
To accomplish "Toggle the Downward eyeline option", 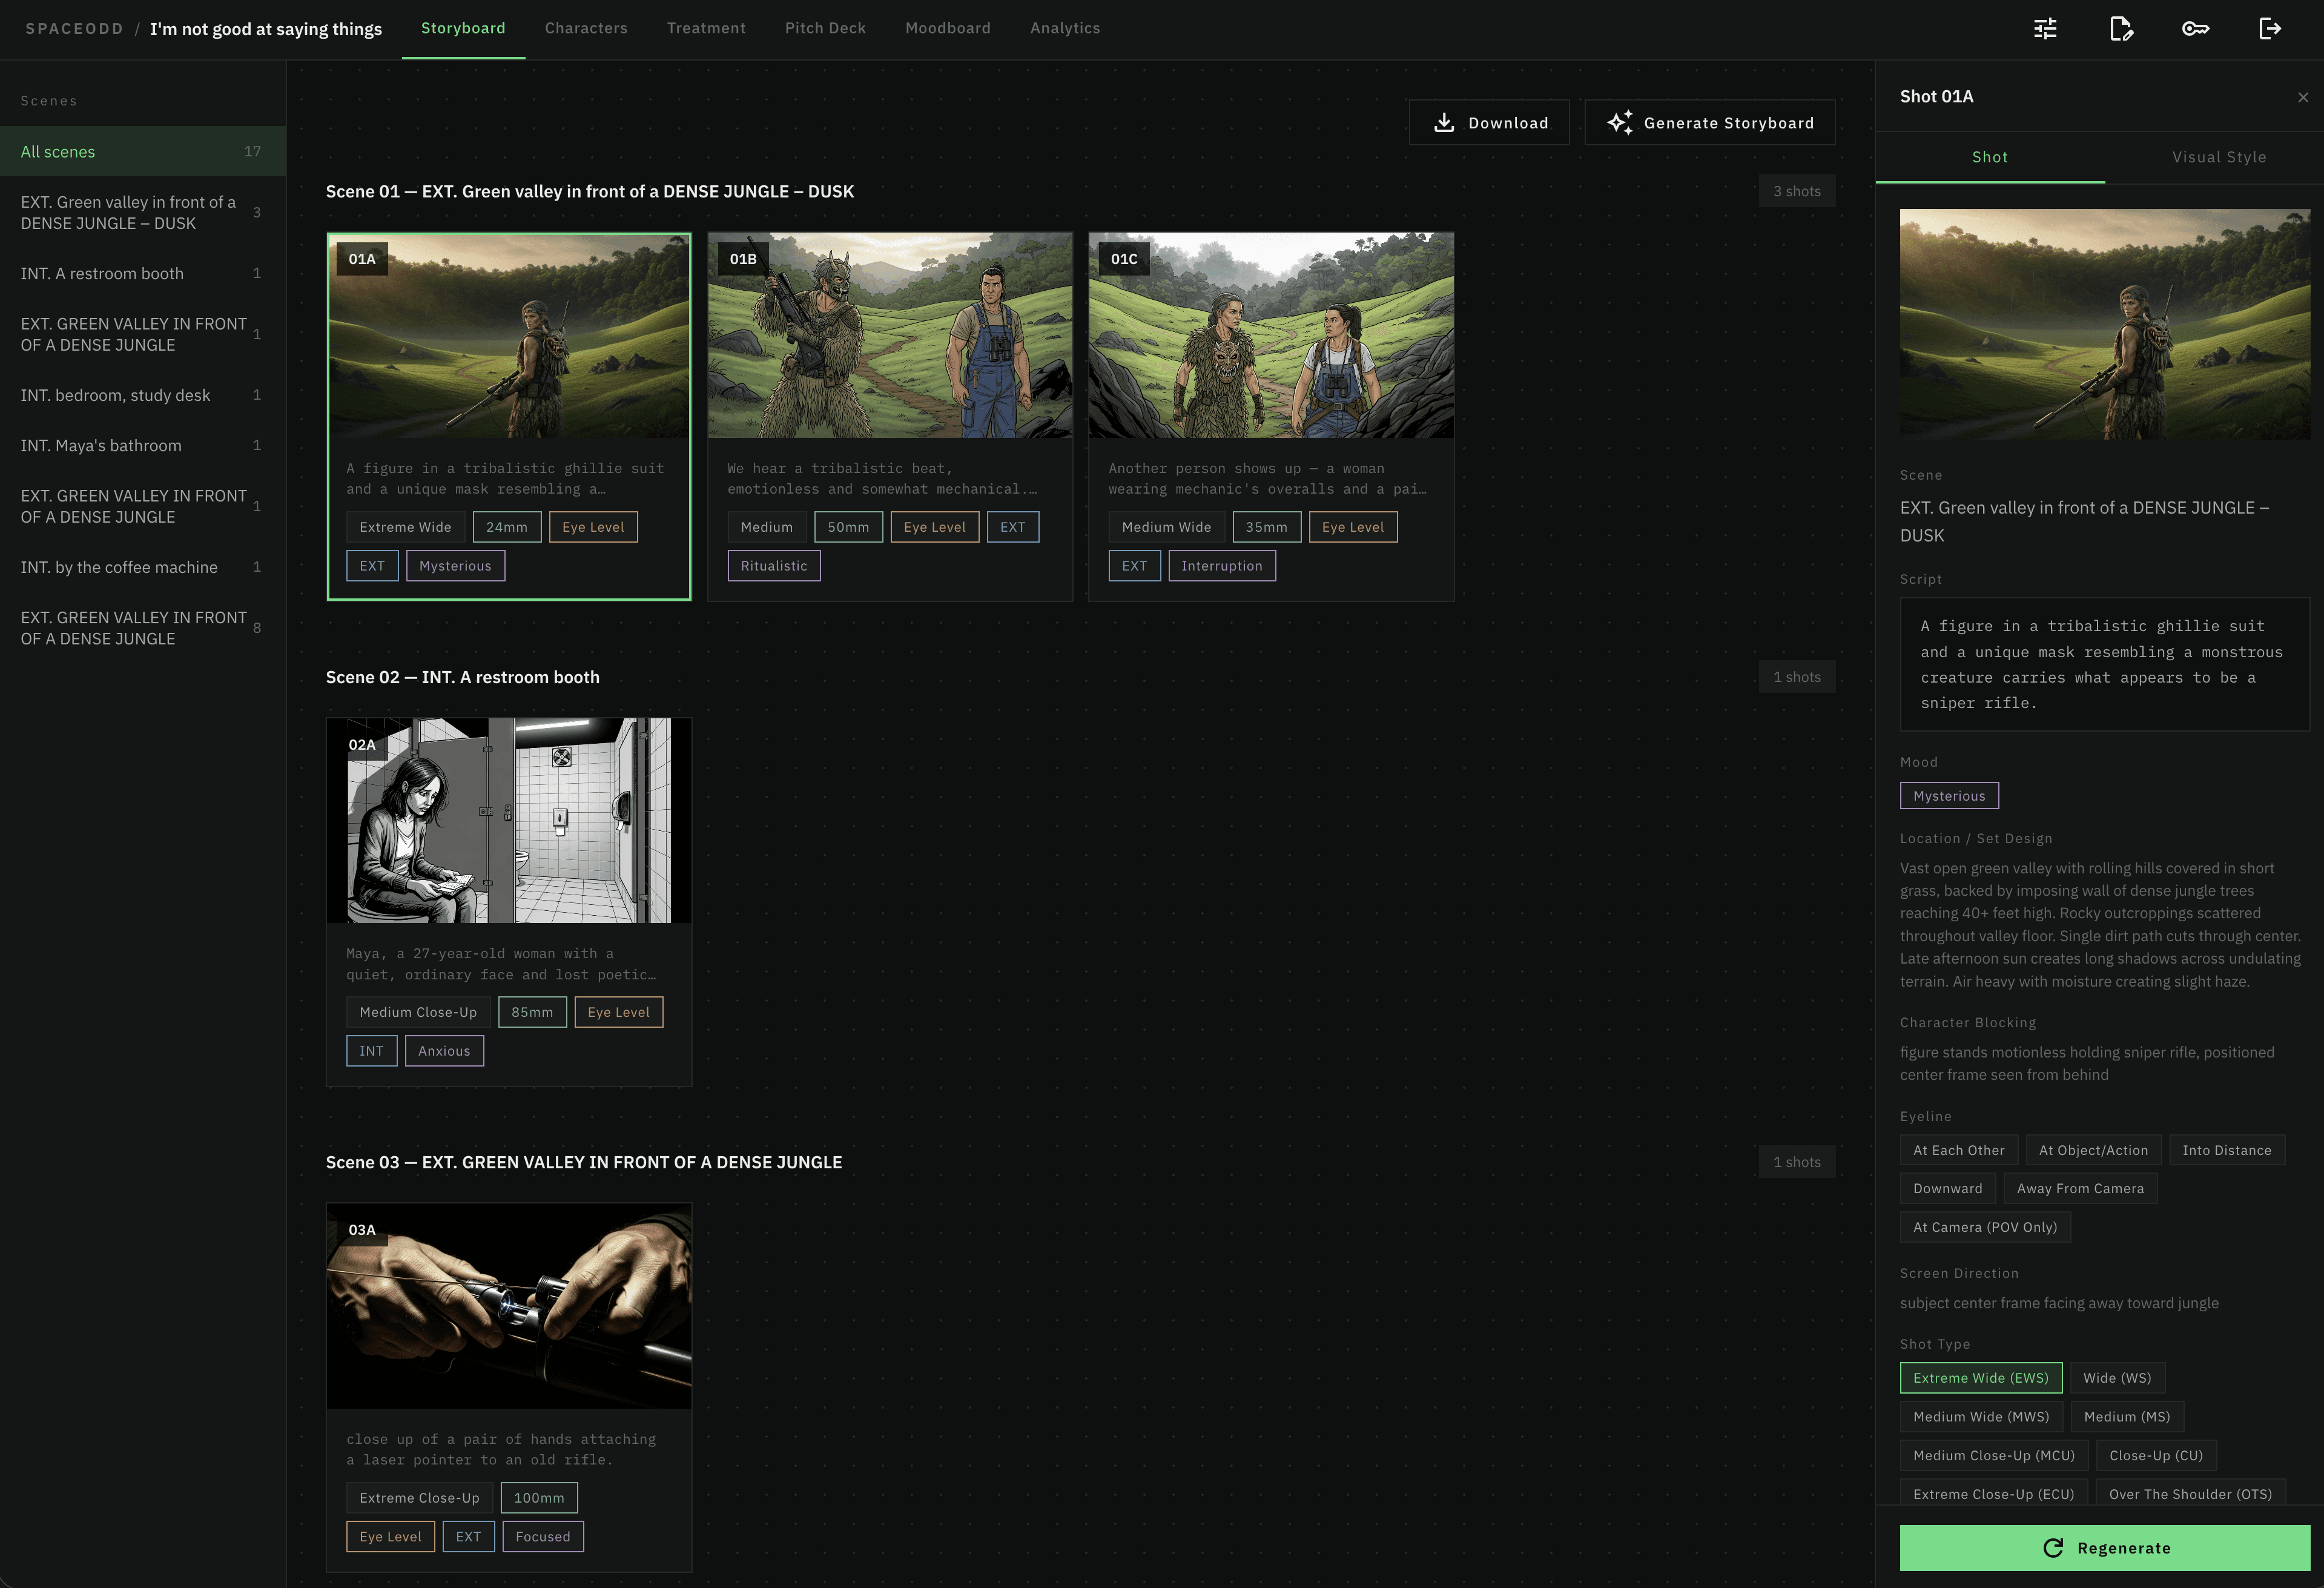I will pos(1947,1188).
